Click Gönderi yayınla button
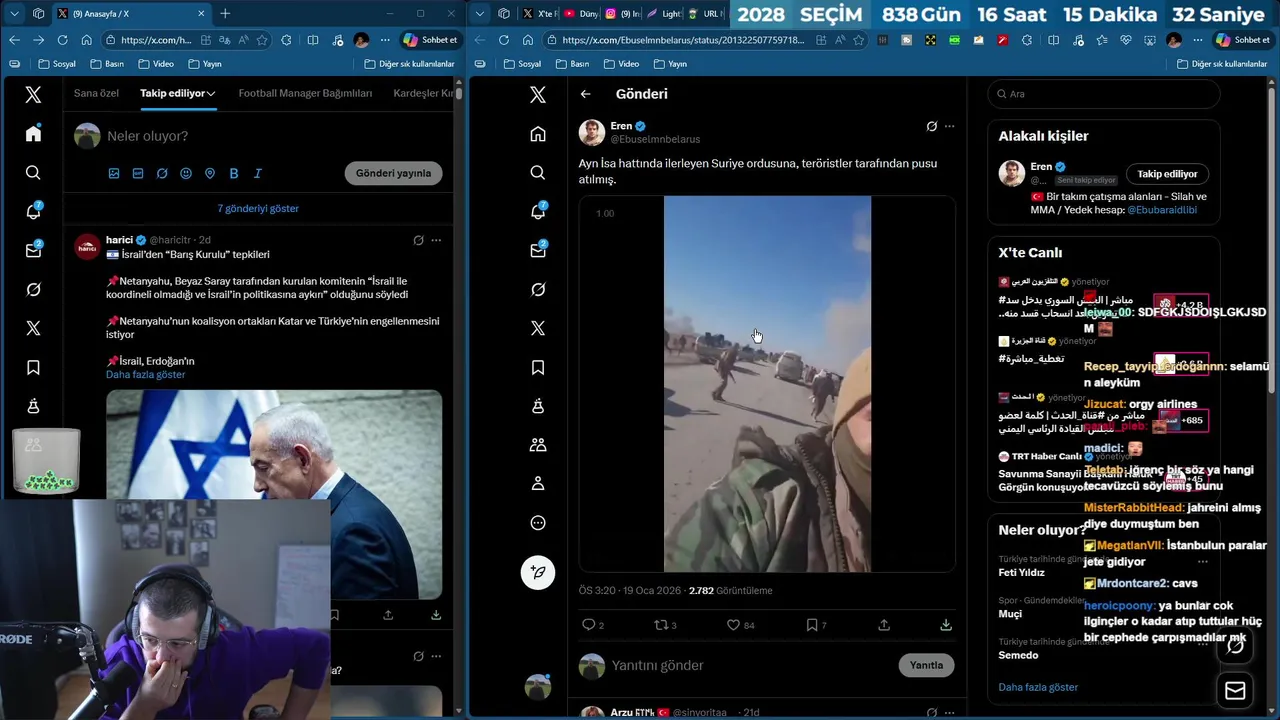This screenshot has height=720, width=1280. coord(394,173)
